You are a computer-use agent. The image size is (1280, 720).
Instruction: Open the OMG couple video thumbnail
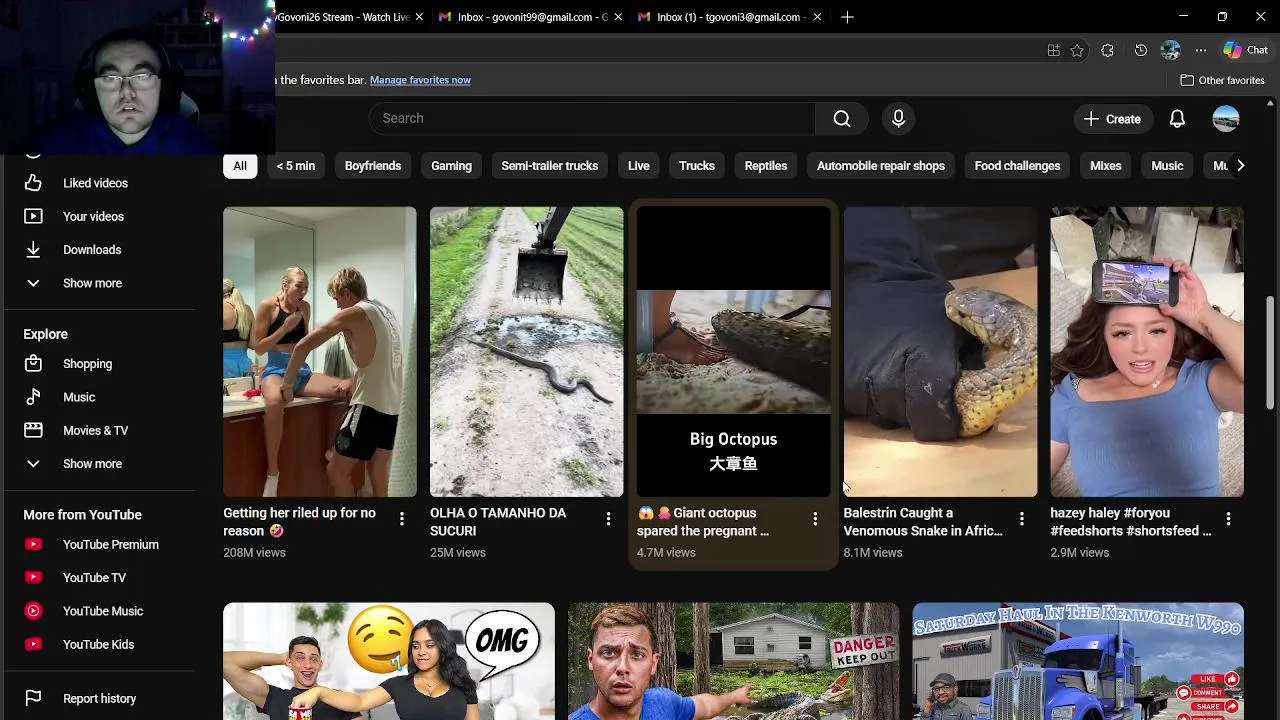coord(389,661)
